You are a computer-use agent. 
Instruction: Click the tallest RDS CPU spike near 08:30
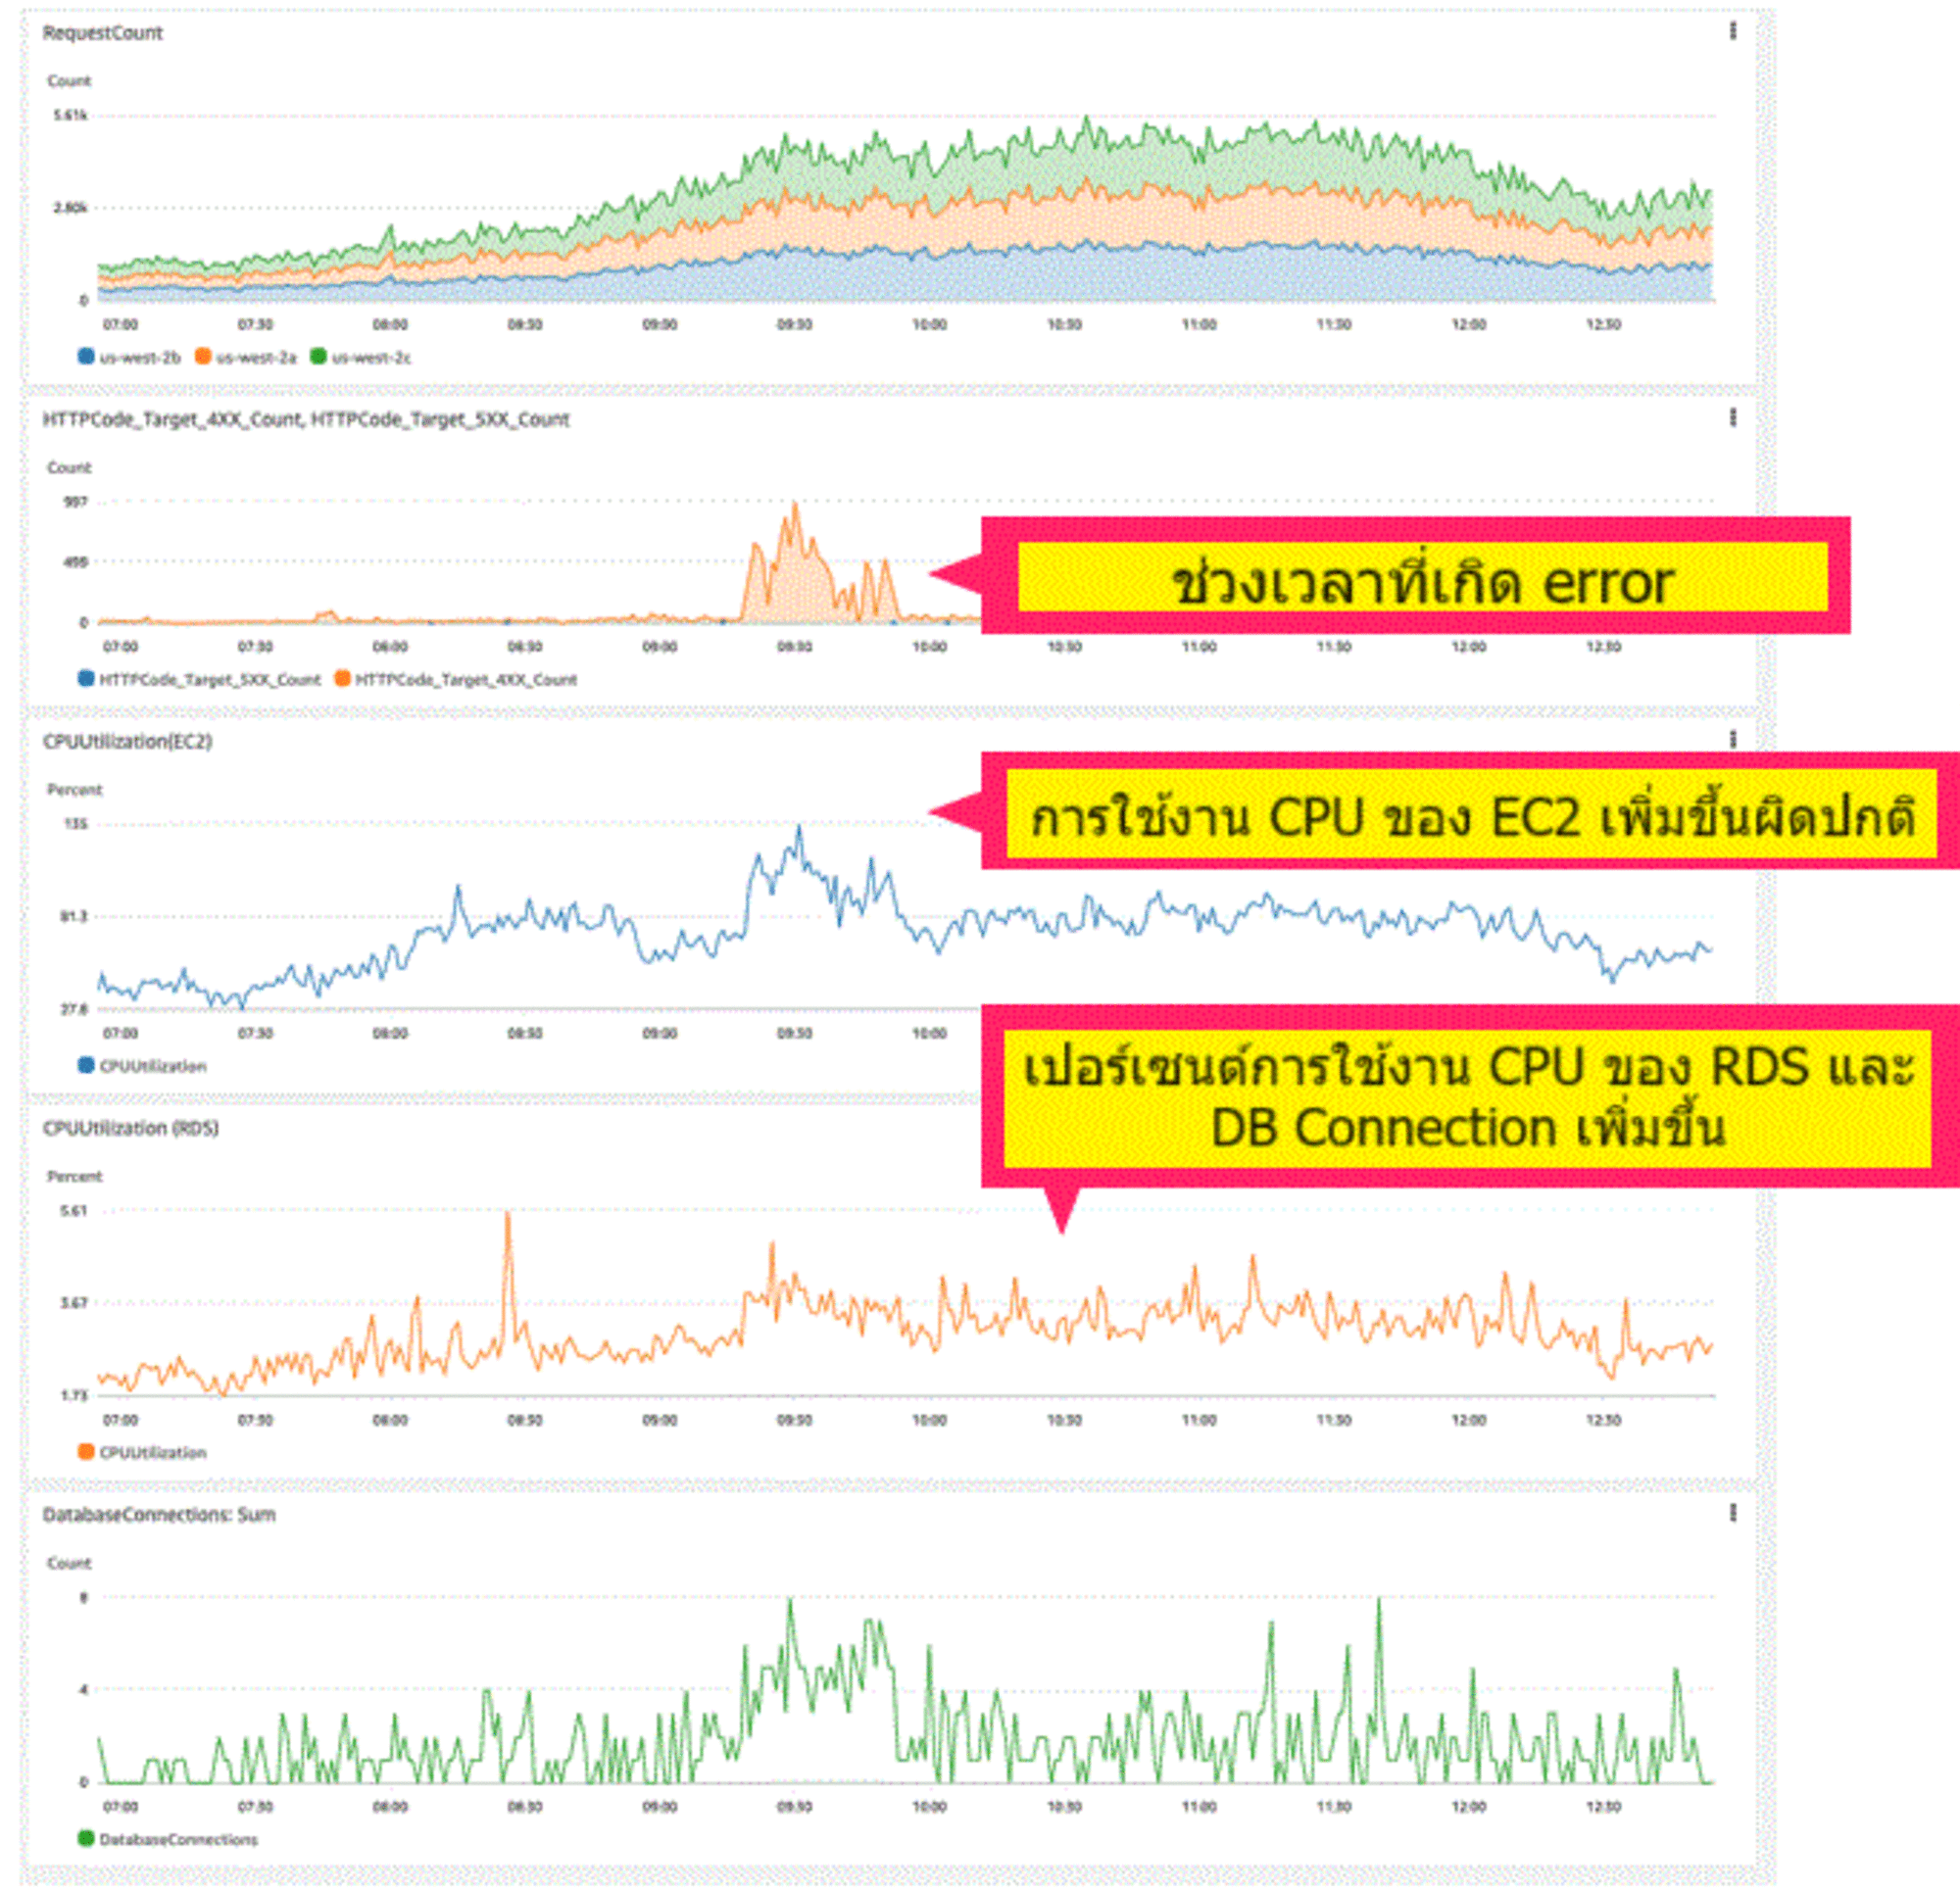click(x=508, y=1215)
